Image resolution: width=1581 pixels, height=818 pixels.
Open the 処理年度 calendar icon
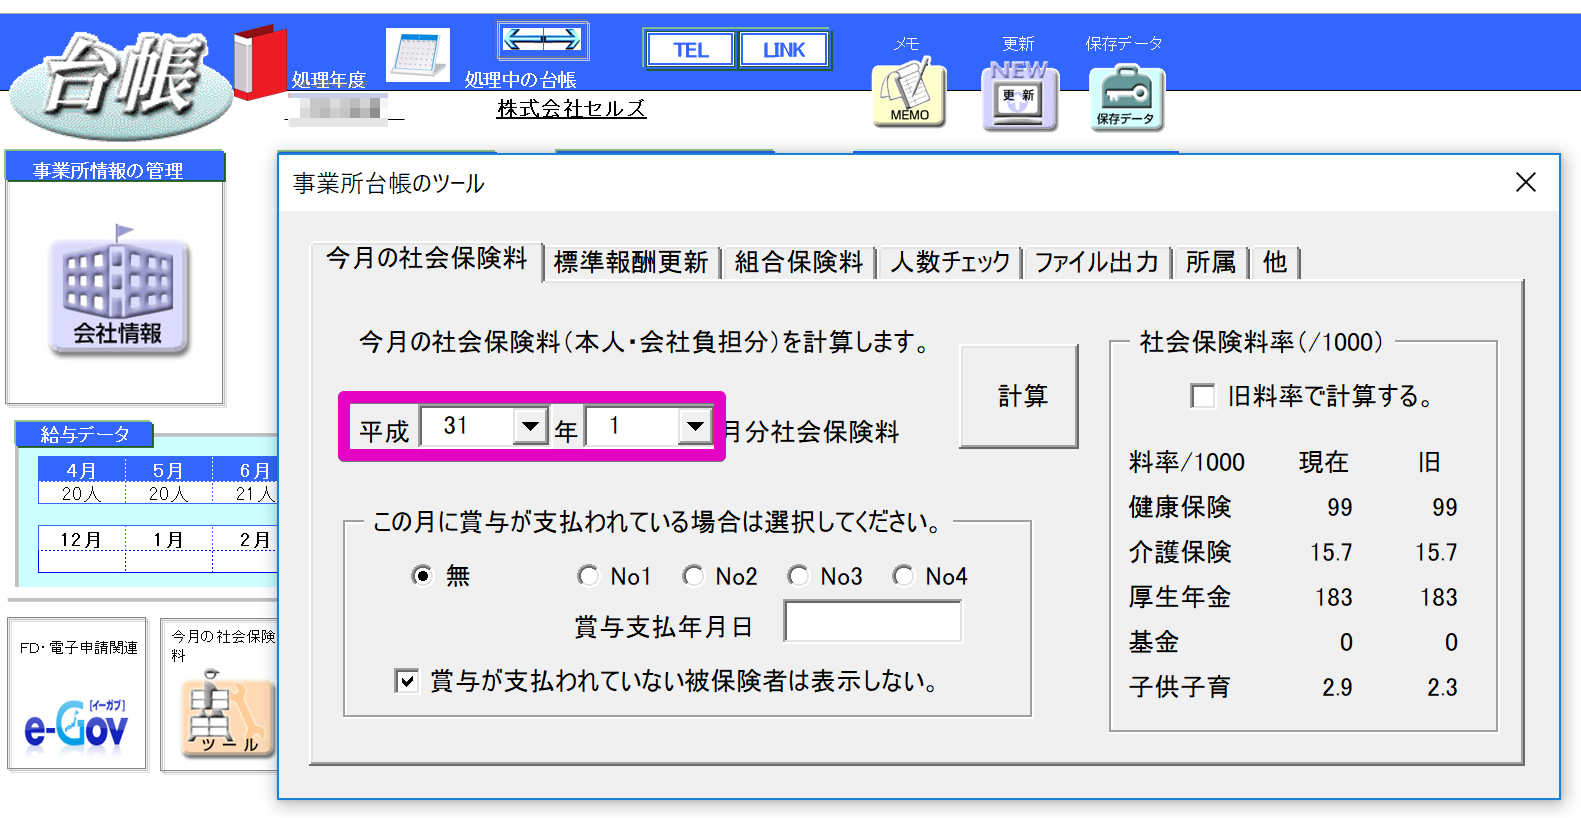418,54
